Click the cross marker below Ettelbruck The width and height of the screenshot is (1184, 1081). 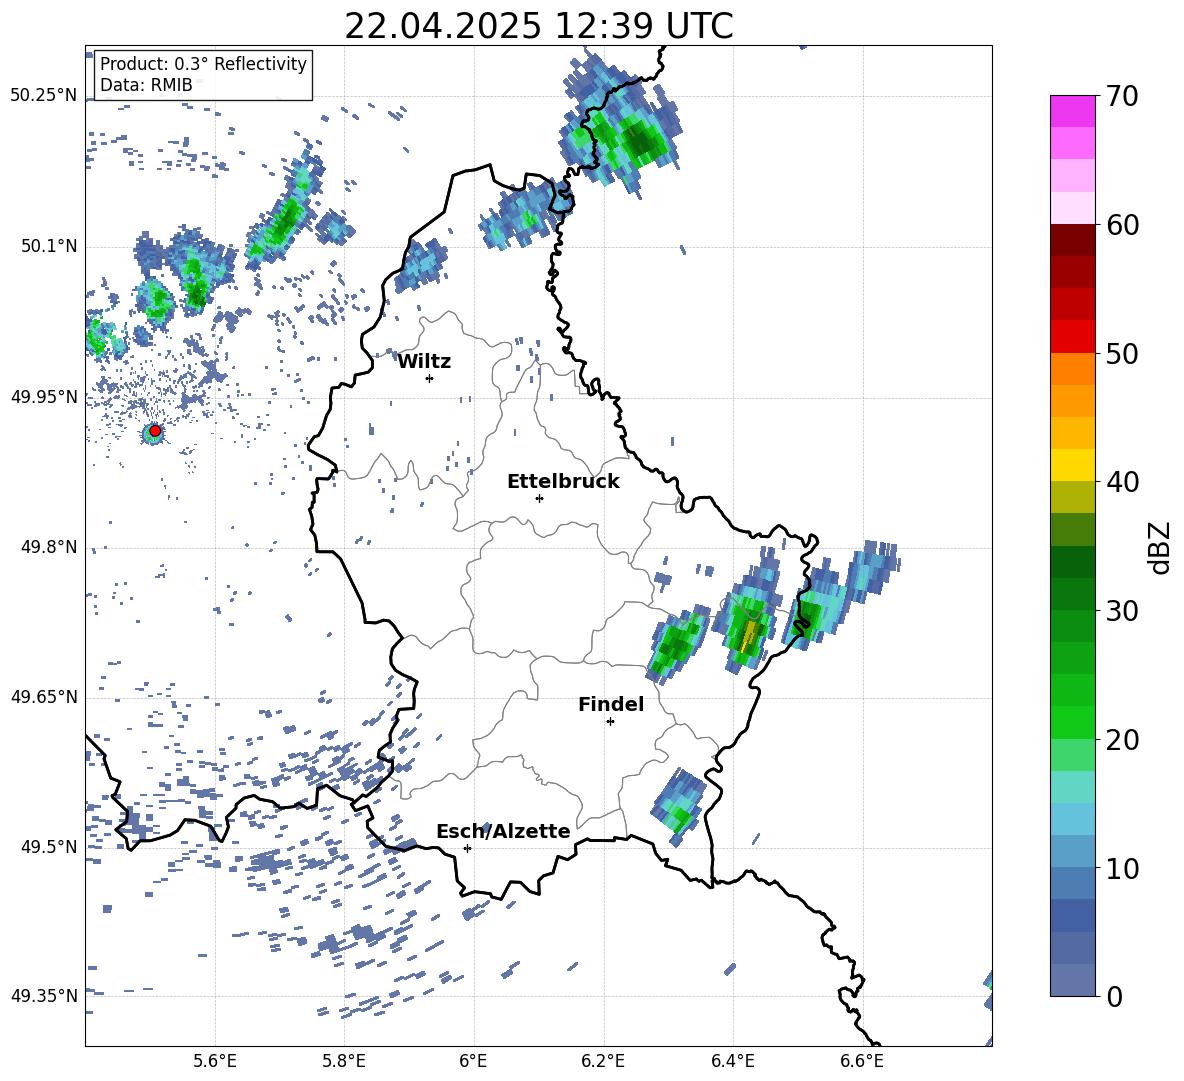[539, 498]
